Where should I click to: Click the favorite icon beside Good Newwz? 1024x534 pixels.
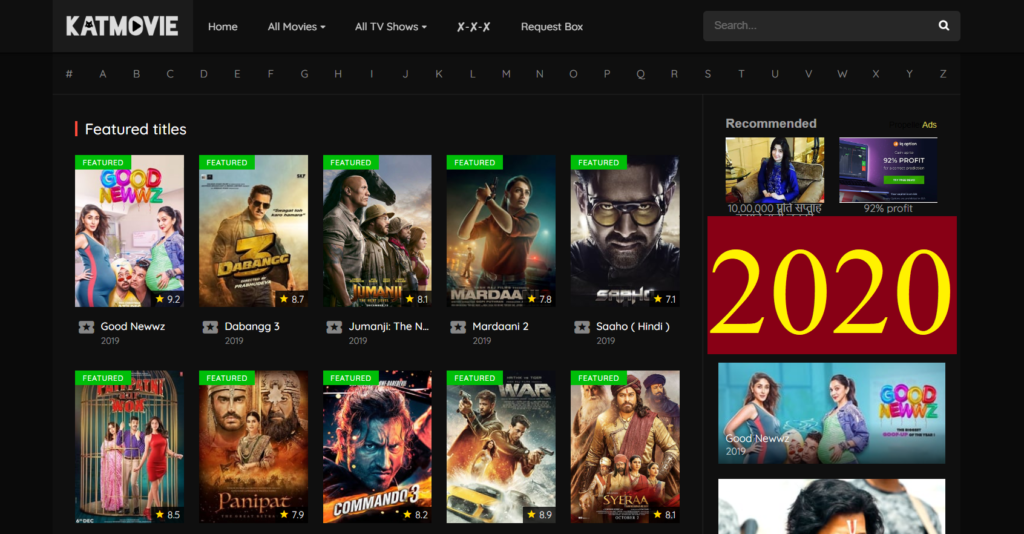[86, 327]
